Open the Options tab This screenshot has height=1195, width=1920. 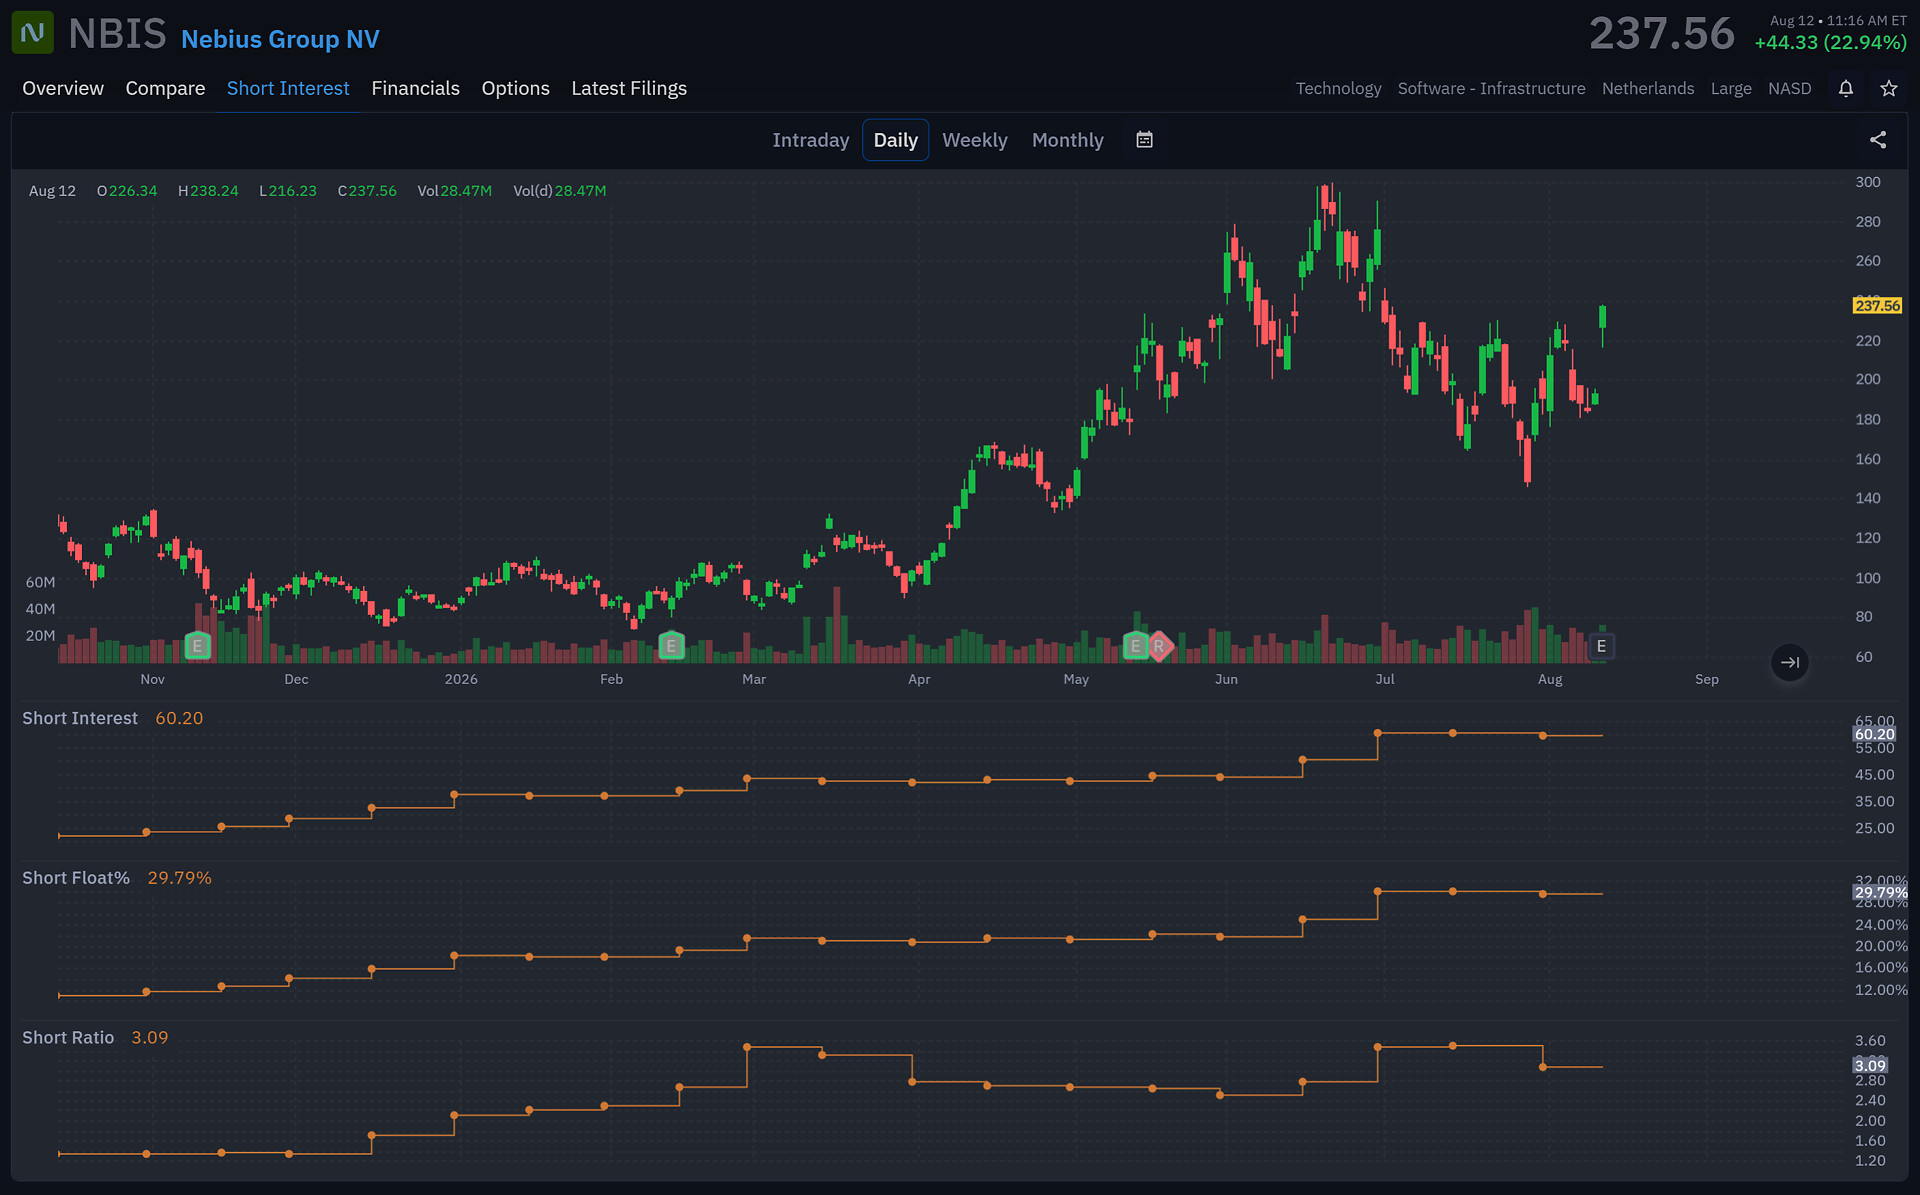coord(515,88)
